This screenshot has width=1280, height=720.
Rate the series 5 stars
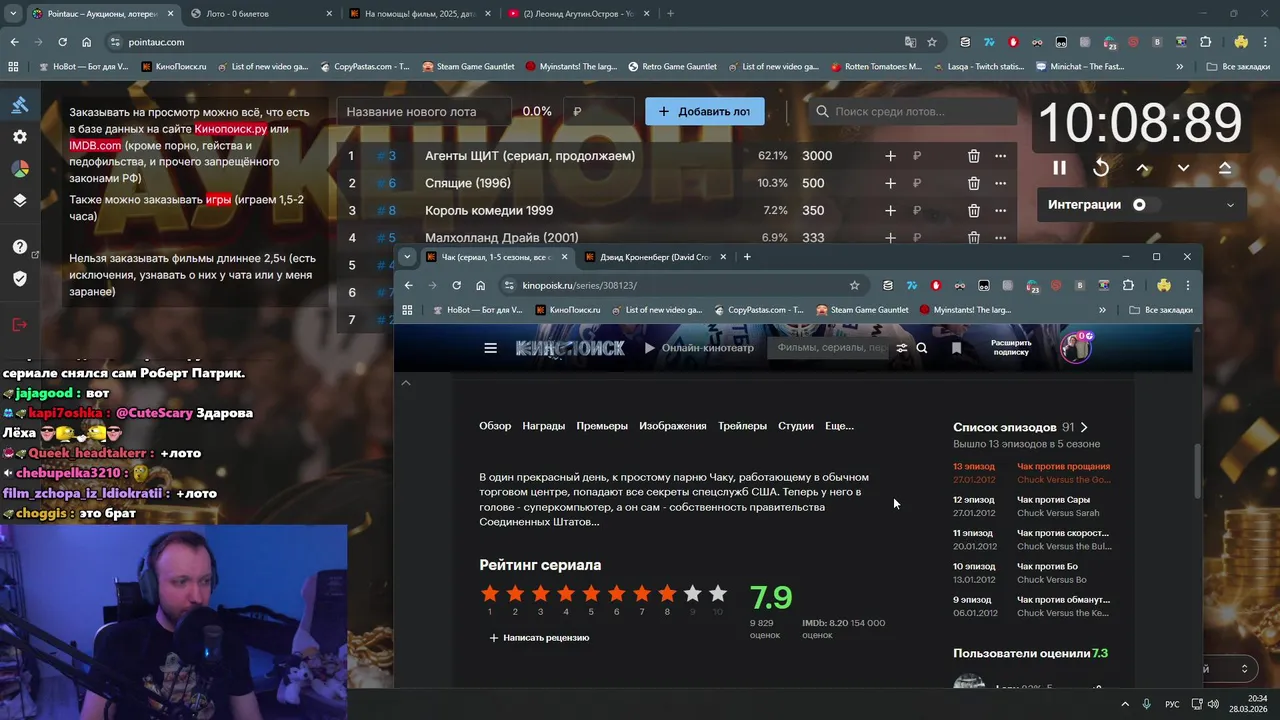point(591,594)
